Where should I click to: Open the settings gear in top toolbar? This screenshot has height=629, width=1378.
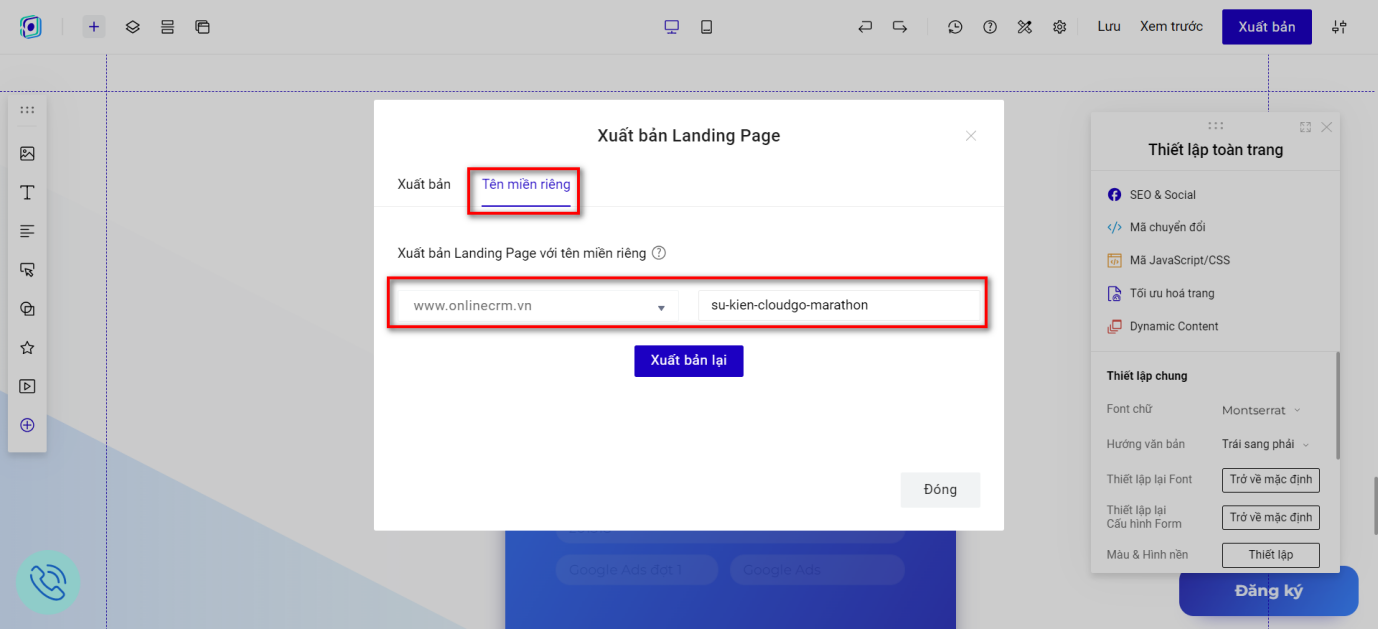1059,27
